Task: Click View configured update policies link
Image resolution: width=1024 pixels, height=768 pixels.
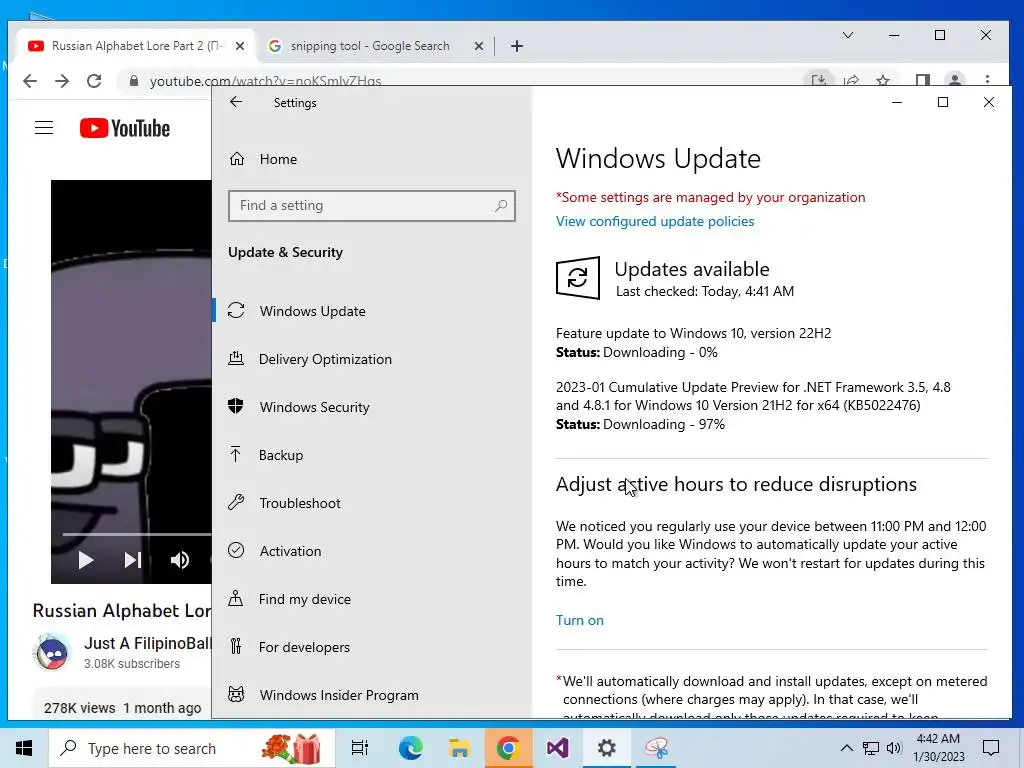Action: 655,221
